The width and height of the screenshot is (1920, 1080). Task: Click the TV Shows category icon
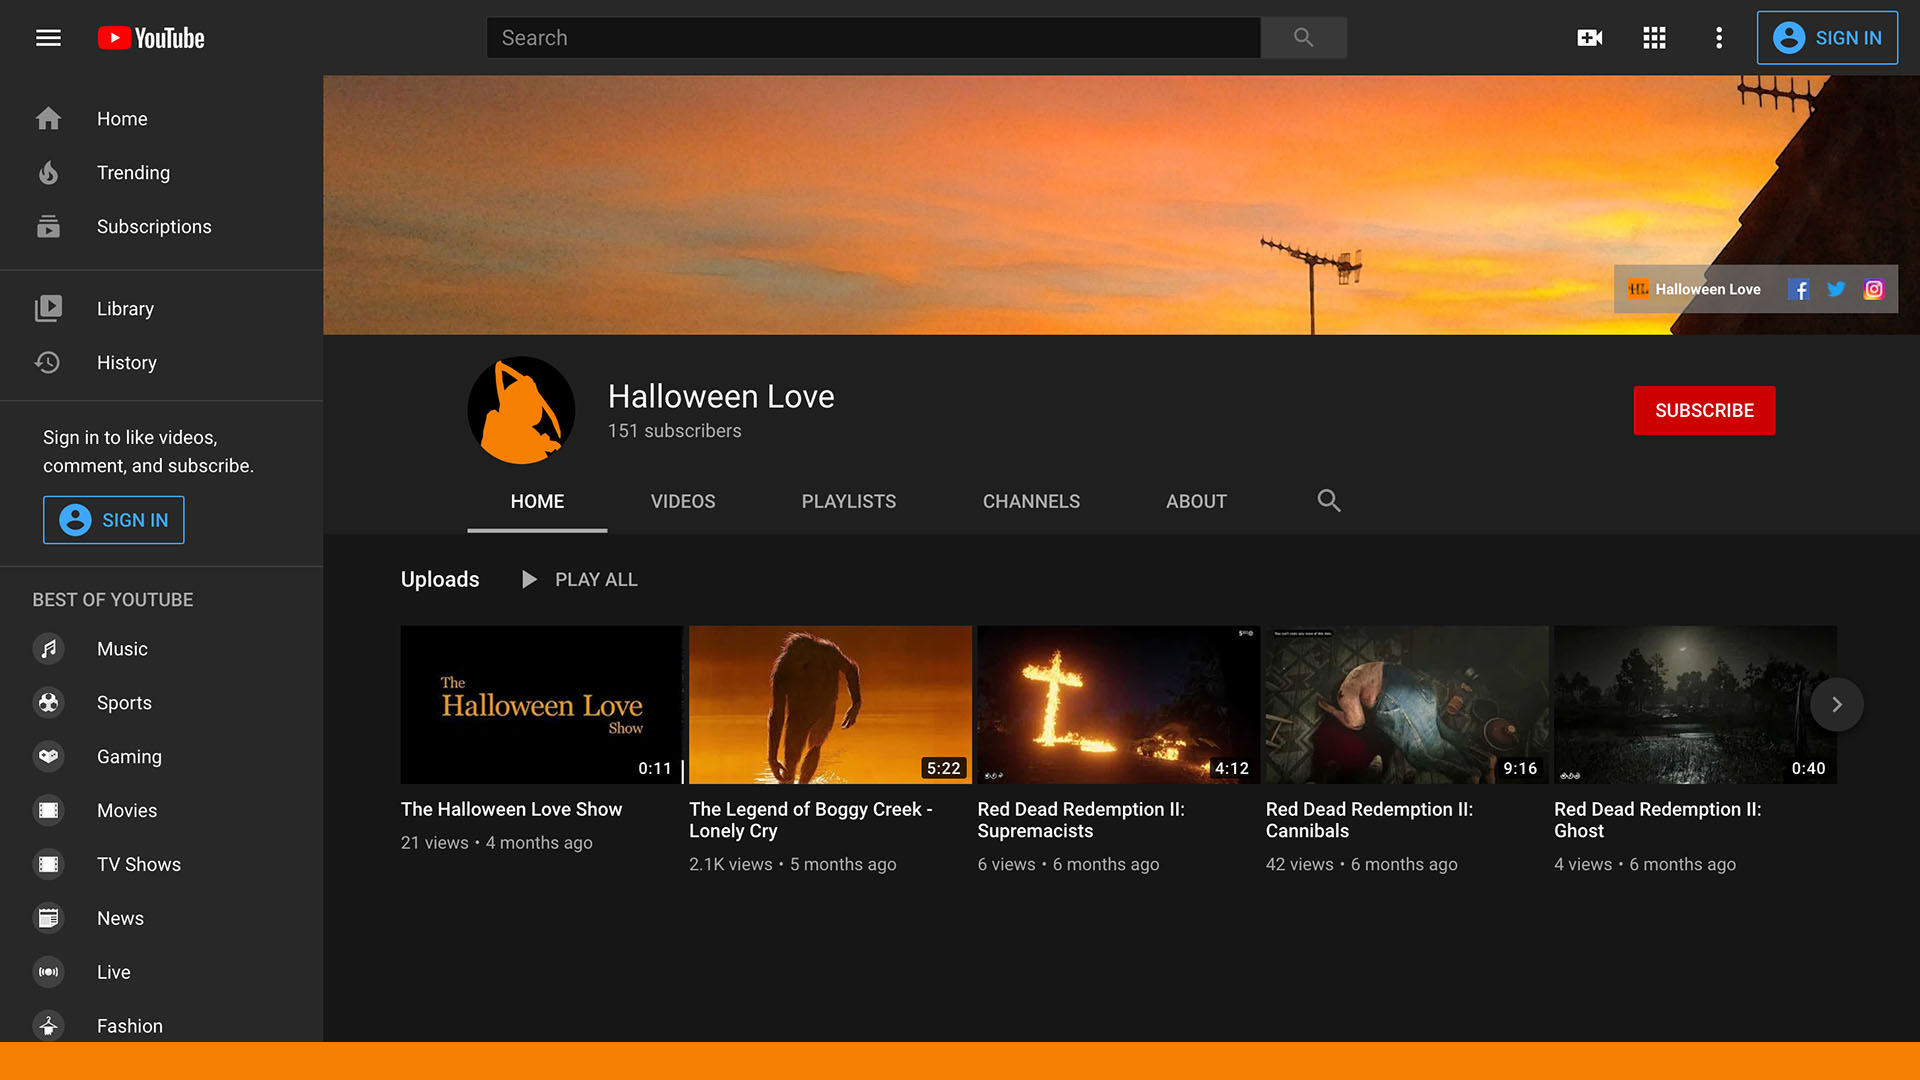click(x=48, y=865)
